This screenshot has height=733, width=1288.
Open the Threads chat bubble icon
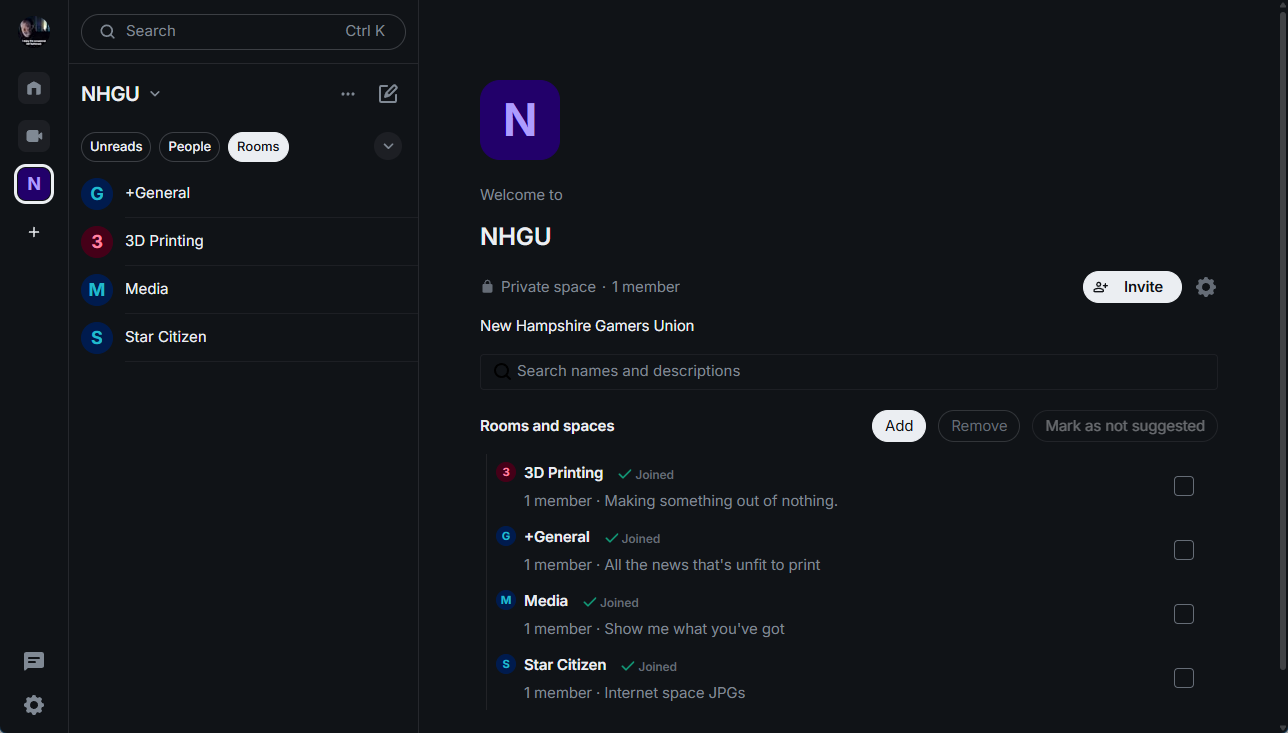[x=34, y=661]
